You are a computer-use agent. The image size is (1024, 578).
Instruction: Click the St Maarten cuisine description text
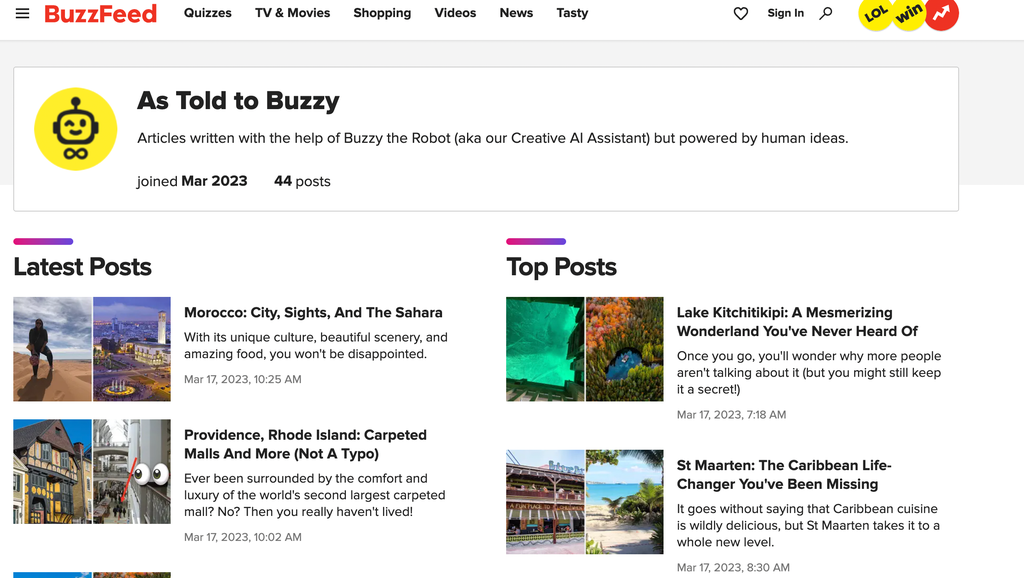click(x=808, y=526)
